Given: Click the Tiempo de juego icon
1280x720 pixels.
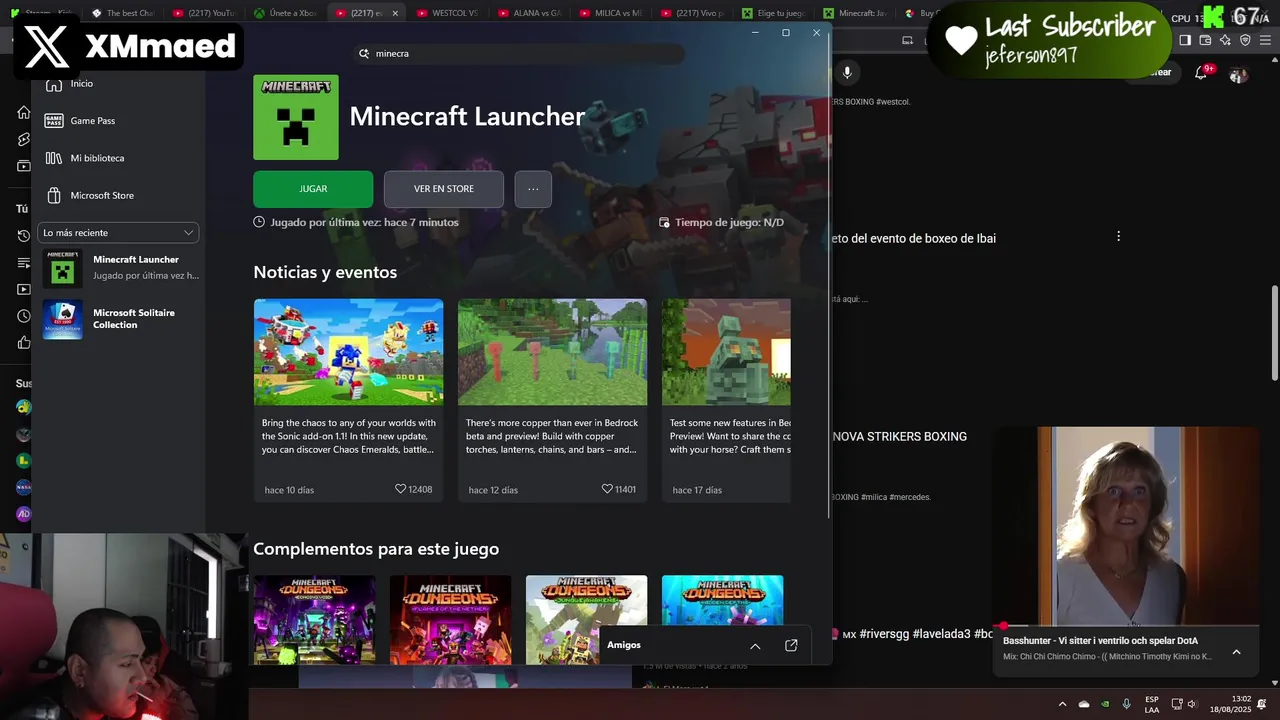Looking at the screenshot, I should pyautogui.click(x=665, y=223).
